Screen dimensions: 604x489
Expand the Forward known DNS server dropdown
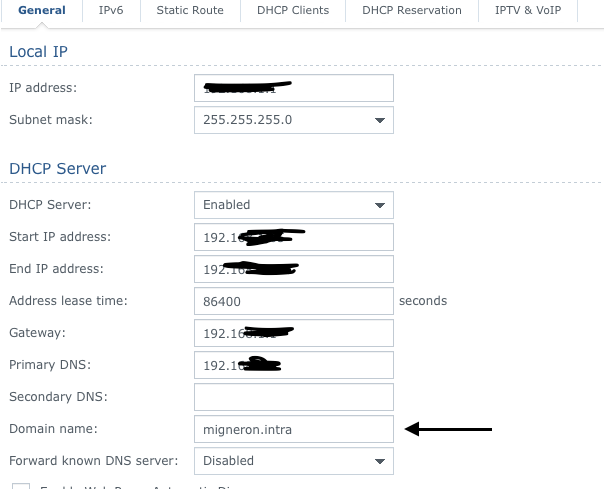[293, 461]
